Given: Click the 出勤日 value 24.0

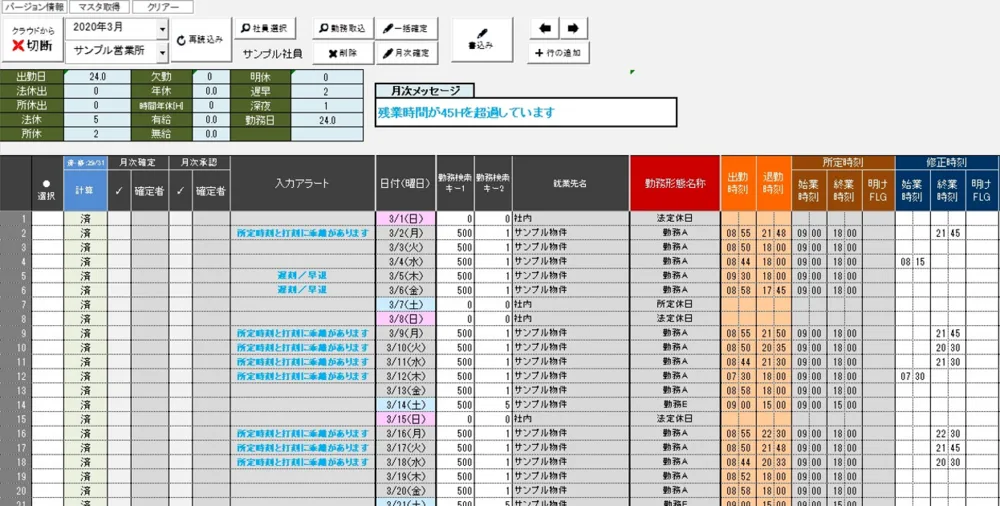Looking at the screenshot, I should pos(97,77).
